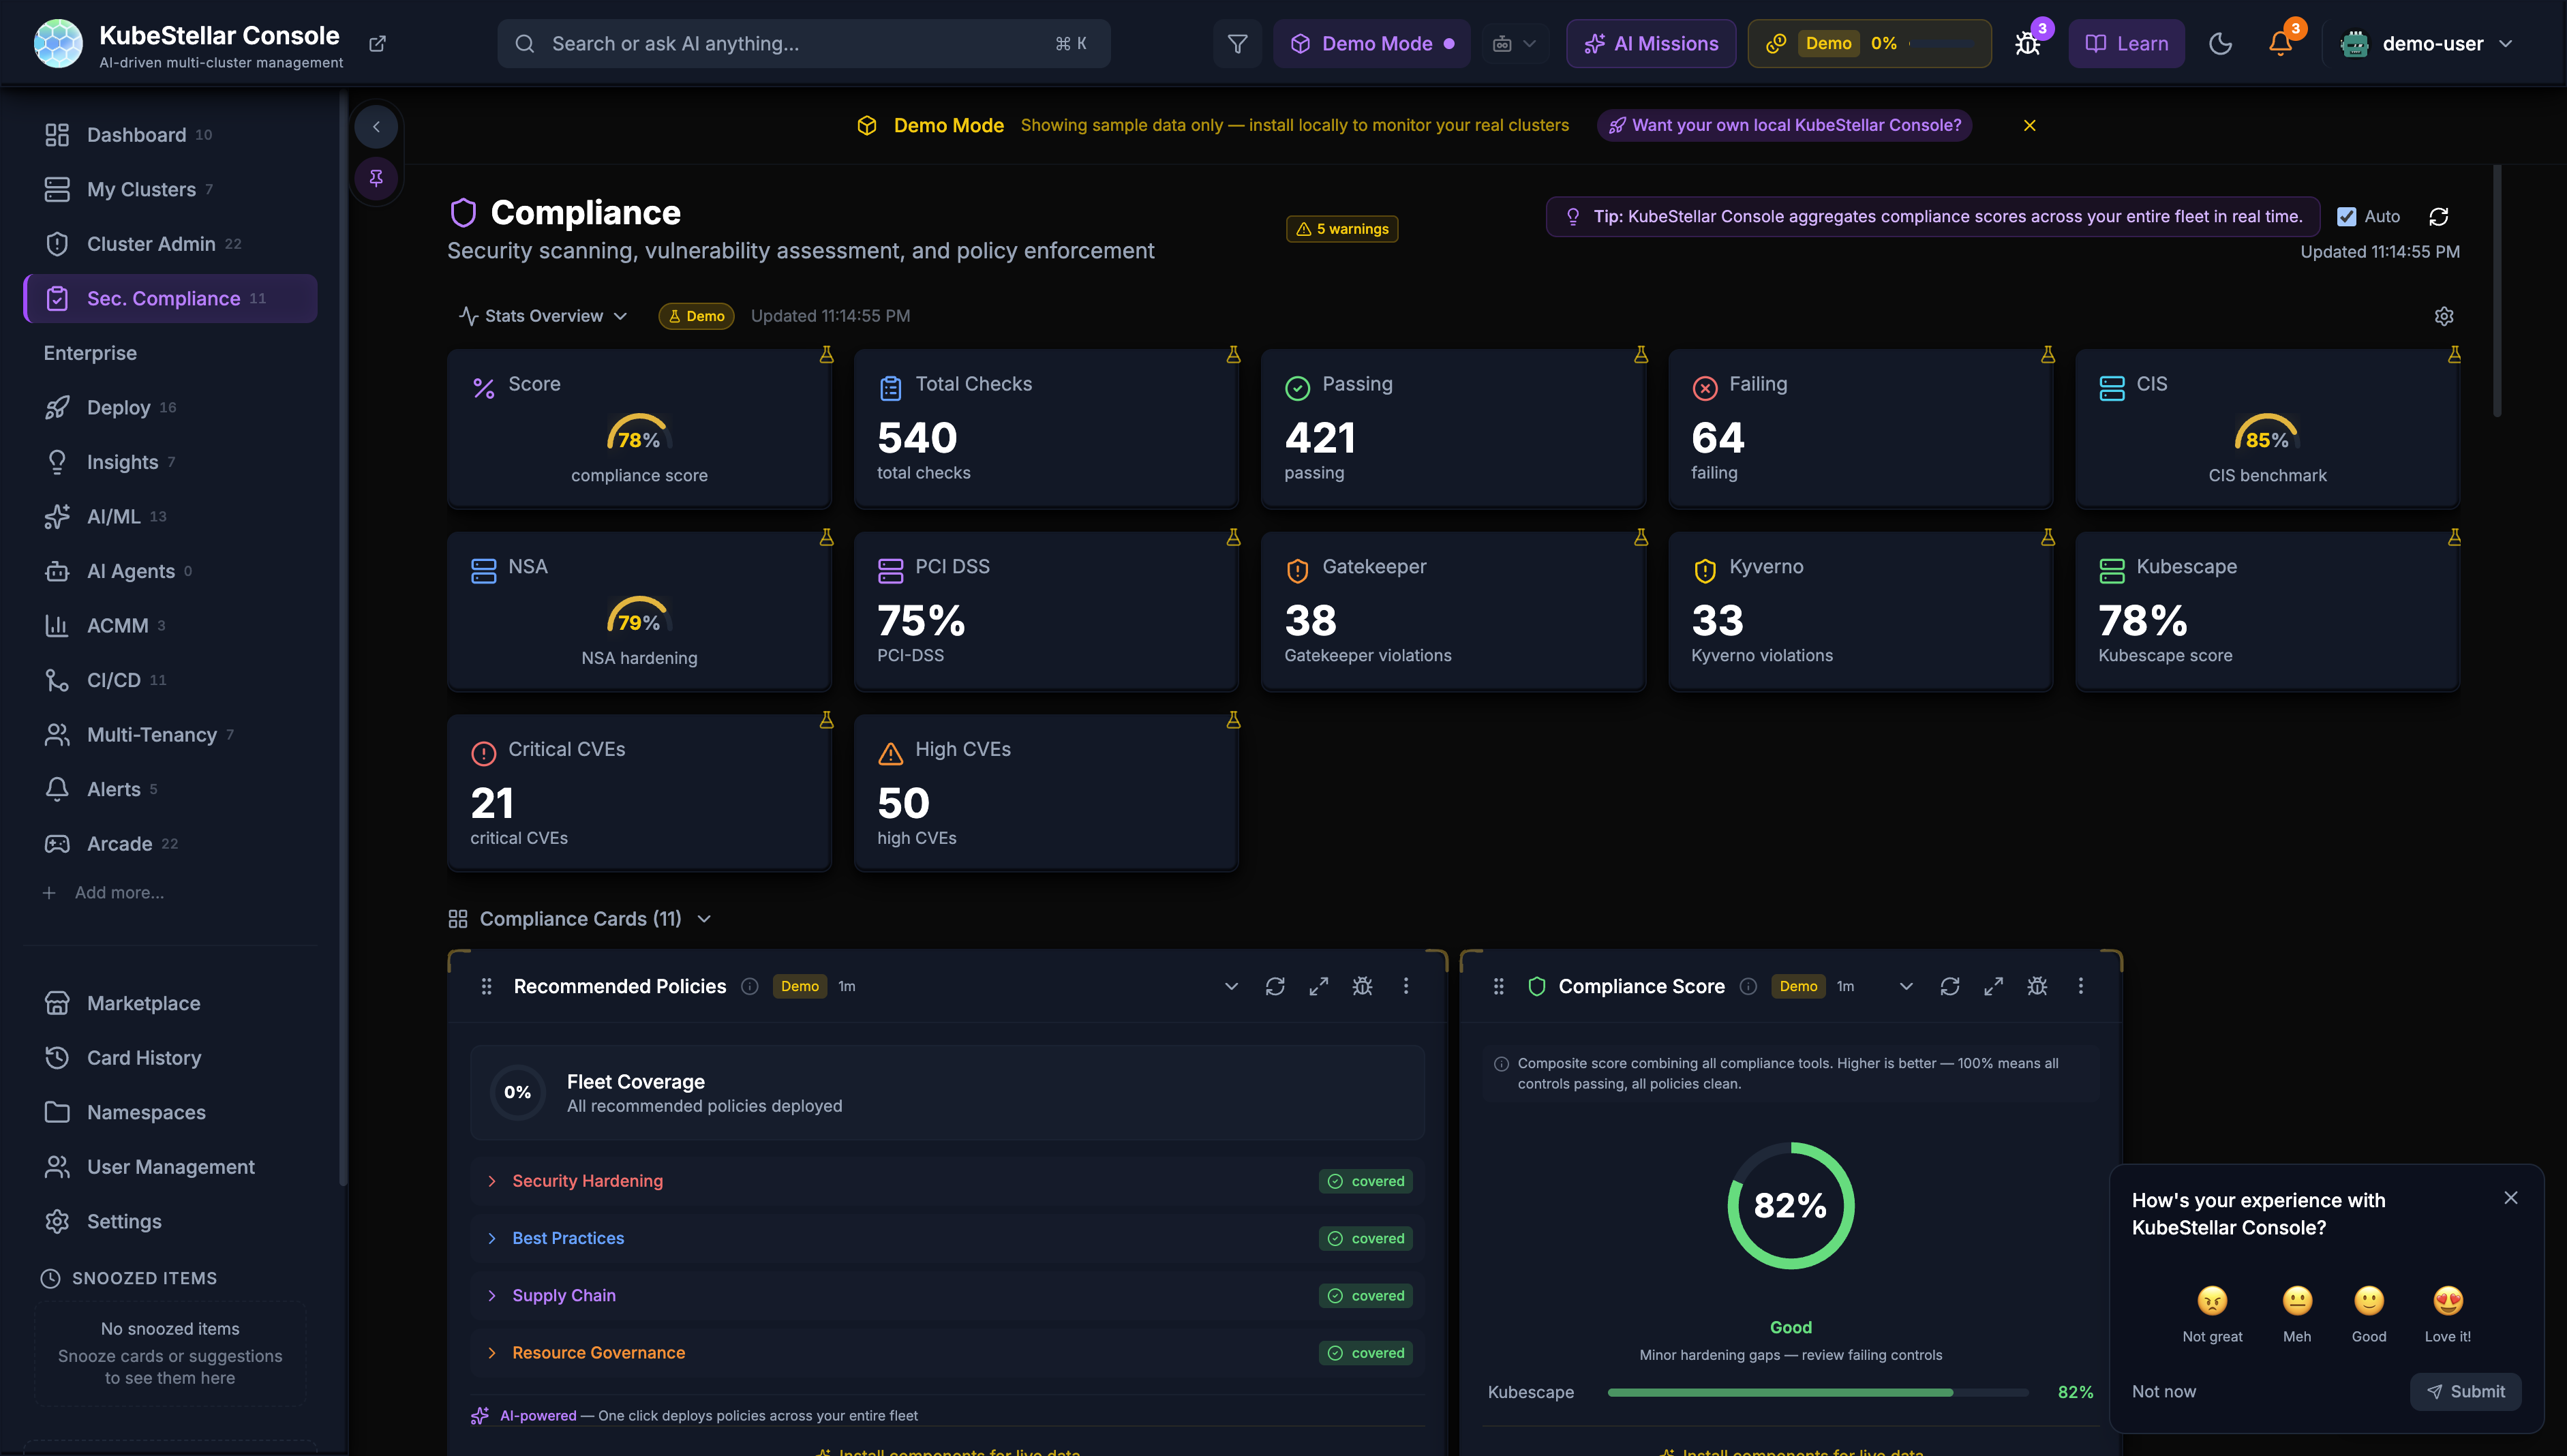
Task: Click the Learn button
Action: click(x=2126, y=44)
